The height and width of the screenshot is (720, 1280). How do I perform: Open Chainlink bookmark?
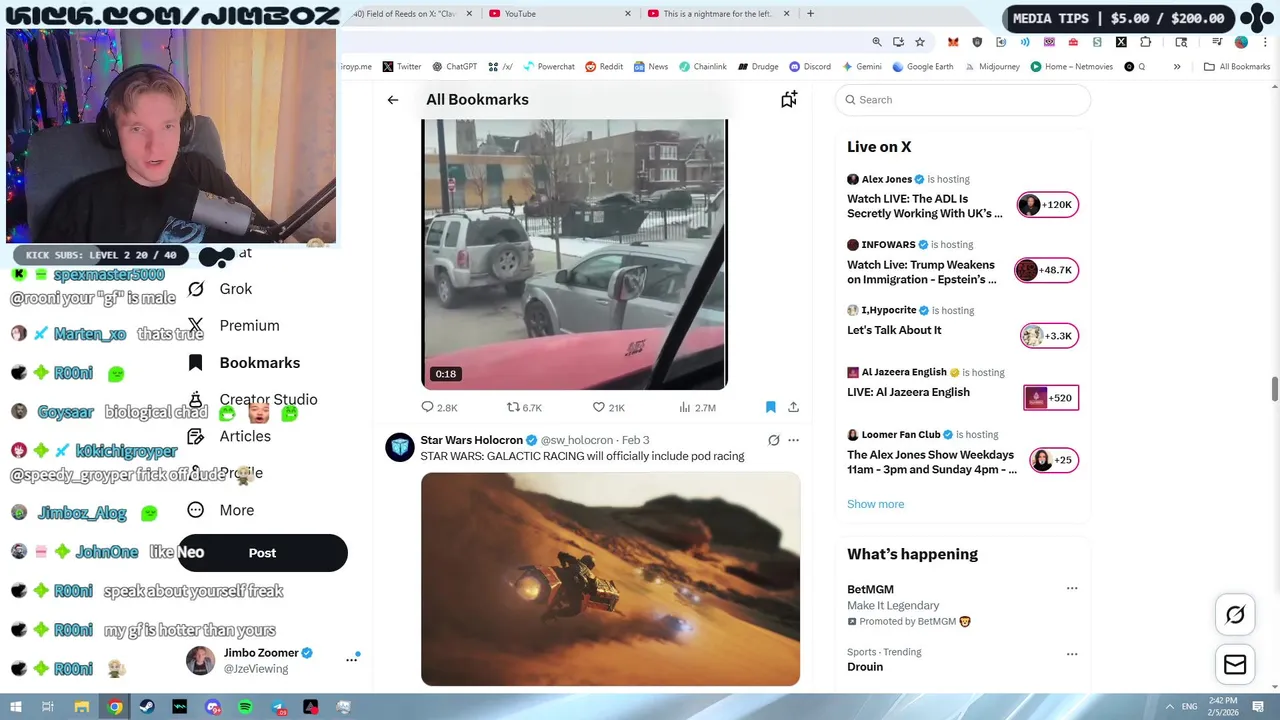[x=703, y=67]
